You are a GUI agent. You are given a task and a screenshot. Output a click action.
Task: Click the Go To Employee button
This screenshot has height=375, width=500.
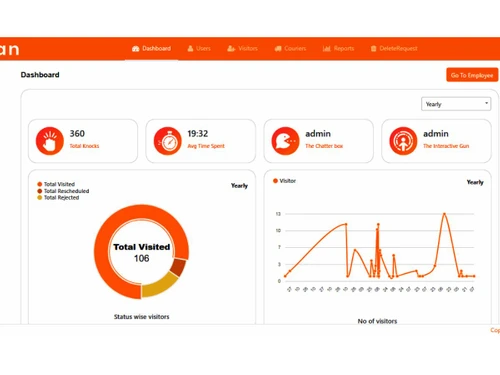(x=472, y=75)
